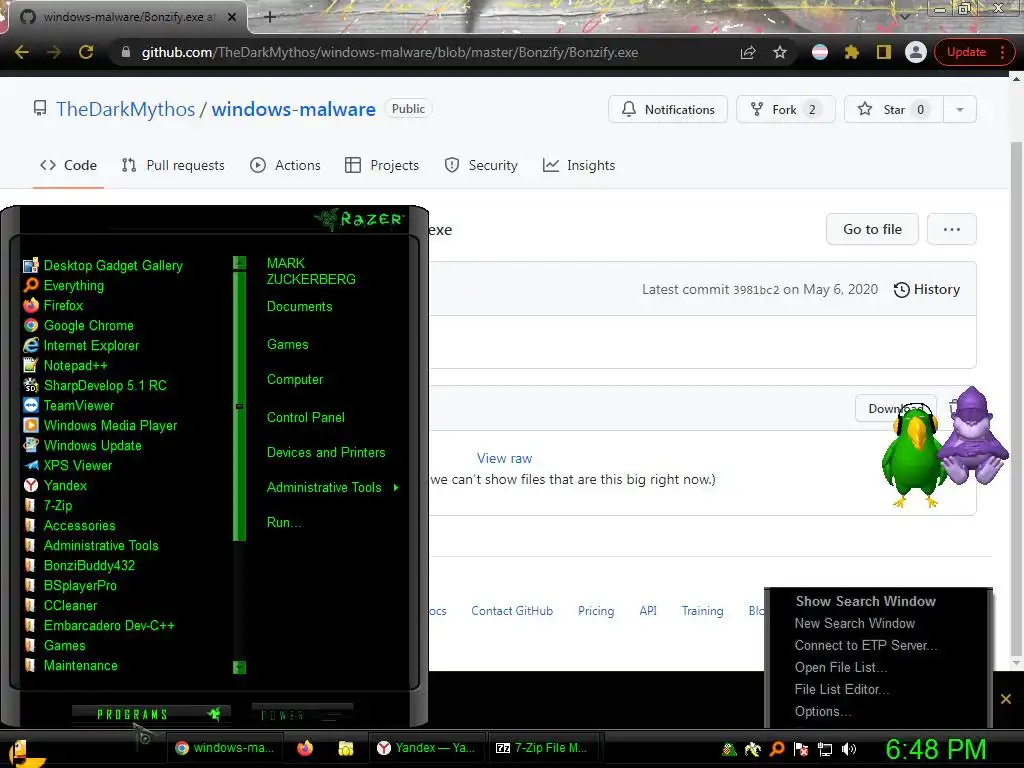The height and width of the screenshot is (768, 1024).
Task: View commit History
Action: pyautogui.click(x=927, y=289)
